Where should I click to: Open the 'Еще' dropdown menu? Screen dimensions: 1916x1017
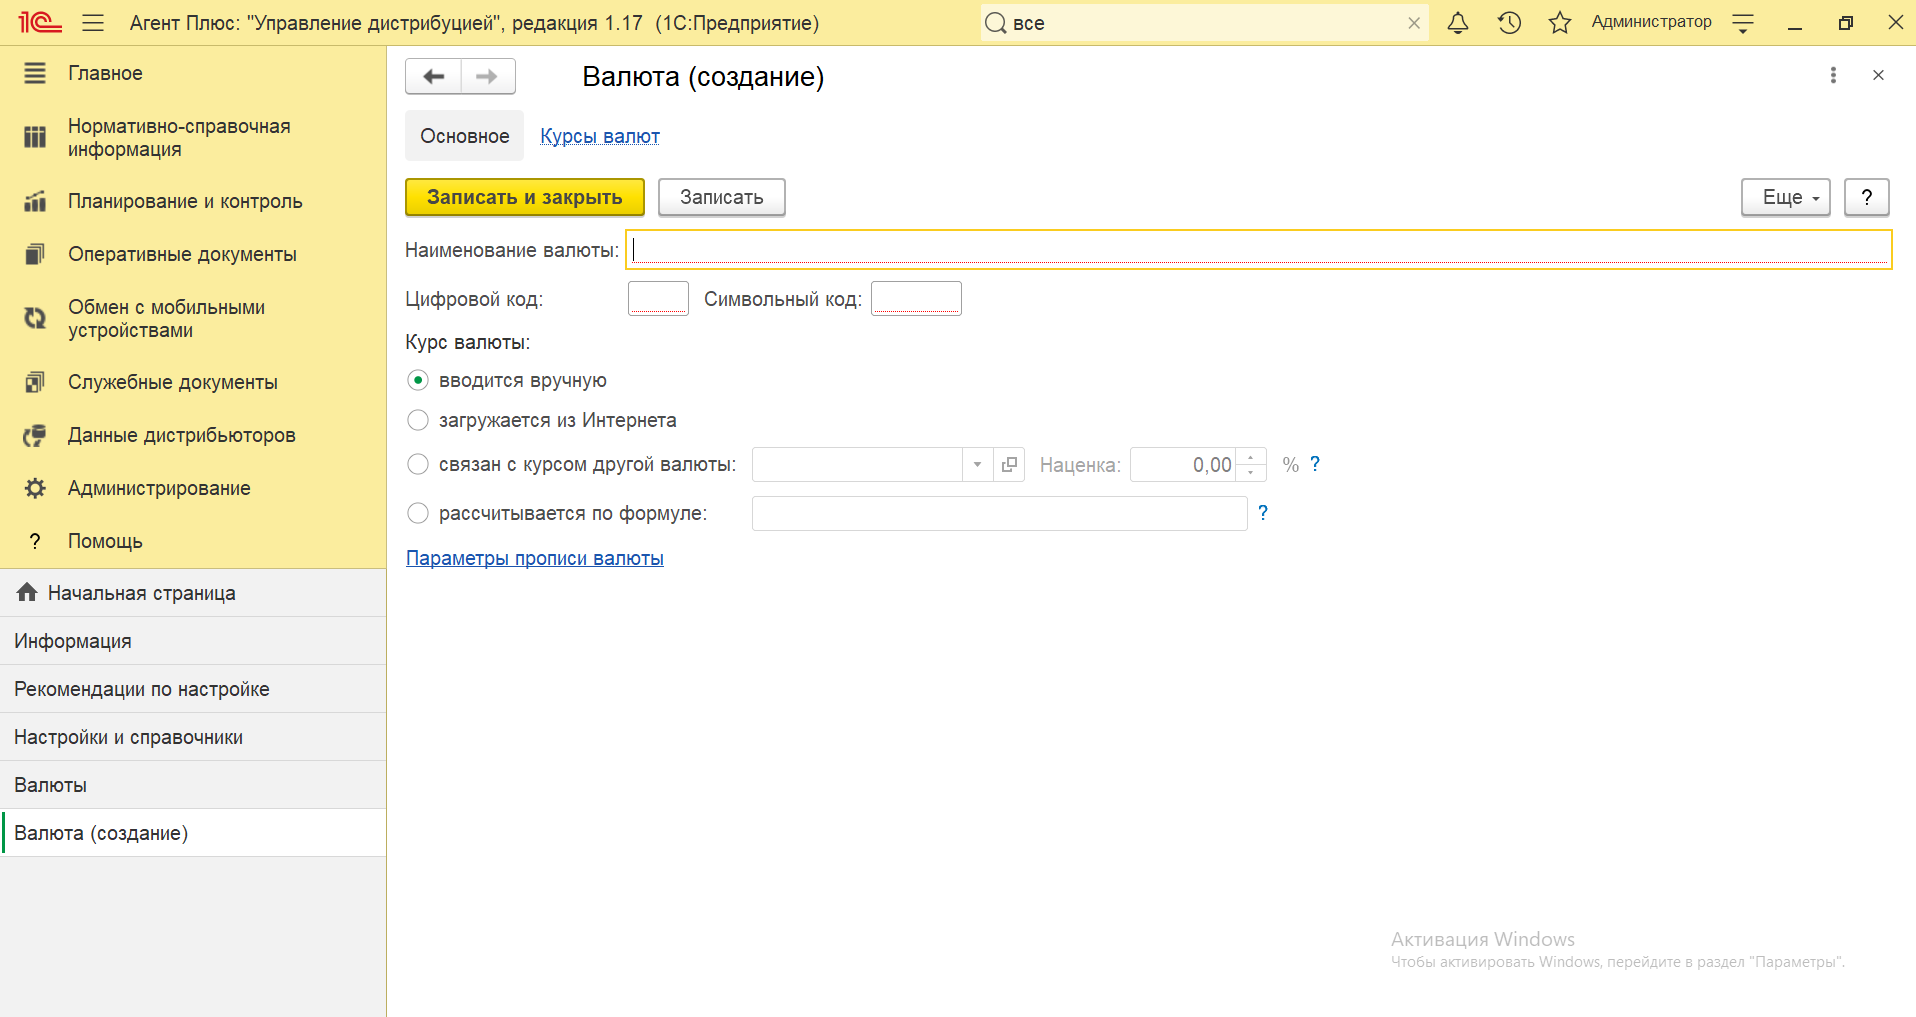(1785, 198)
